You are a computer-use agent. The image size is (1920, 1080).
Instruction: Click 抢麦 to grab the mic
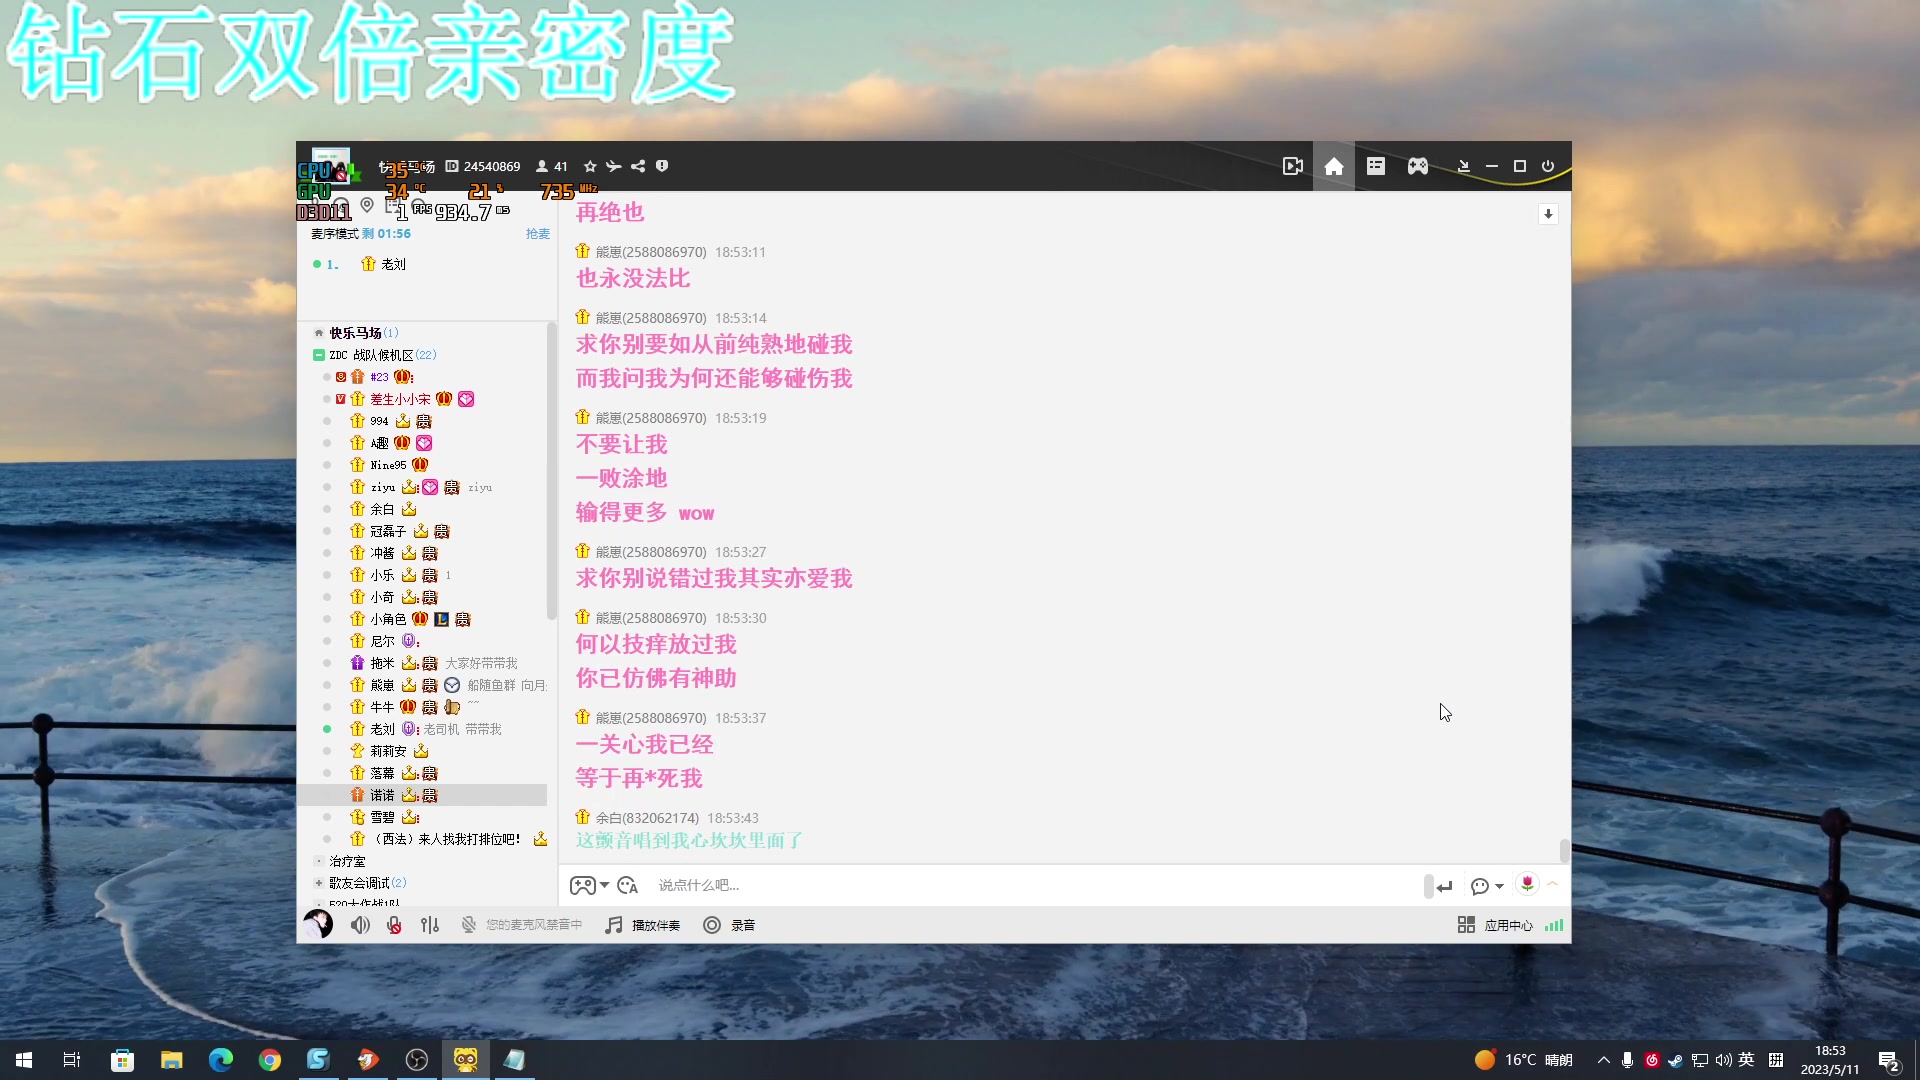click(538, 234)
